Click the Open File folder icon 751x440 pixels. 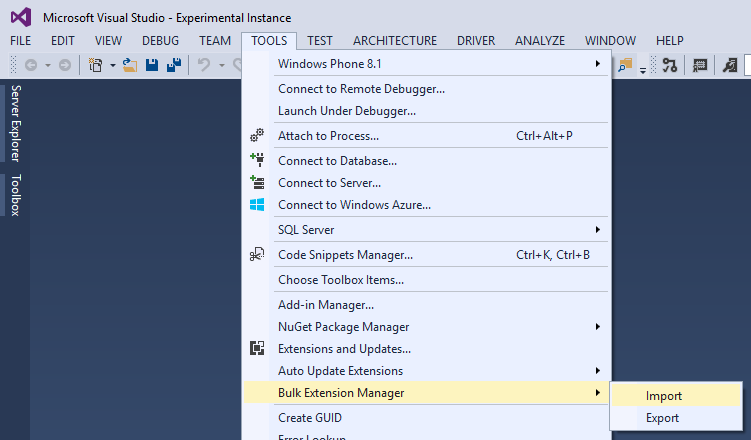pyautogui.click(x=129, y=65)
